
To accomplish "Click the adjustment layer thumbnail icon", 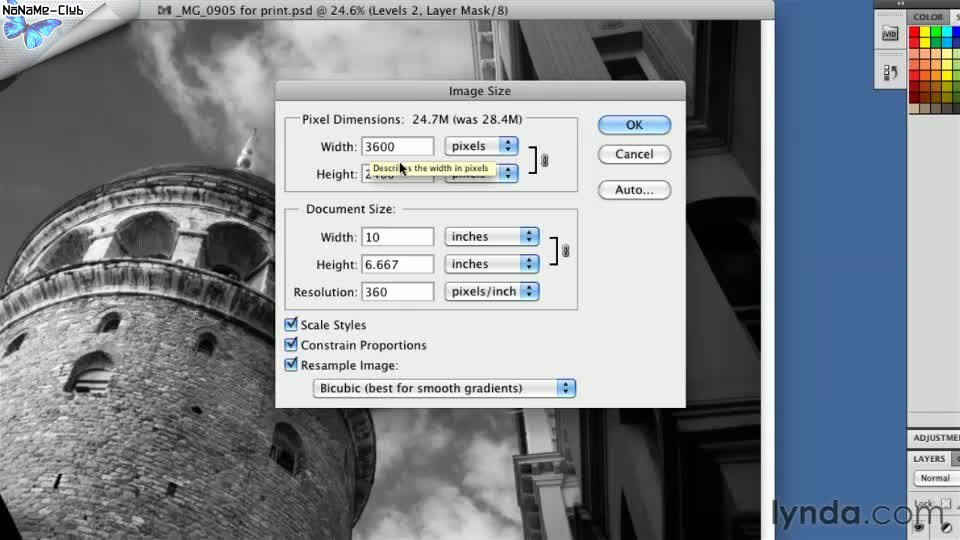I will coord(945,525).
